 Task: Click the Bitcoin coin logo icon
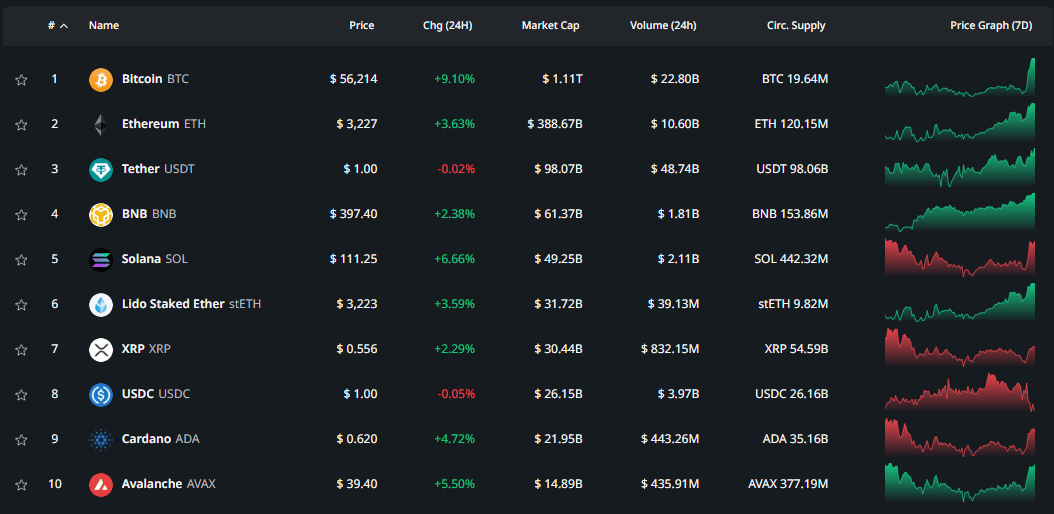click(101, 79)
